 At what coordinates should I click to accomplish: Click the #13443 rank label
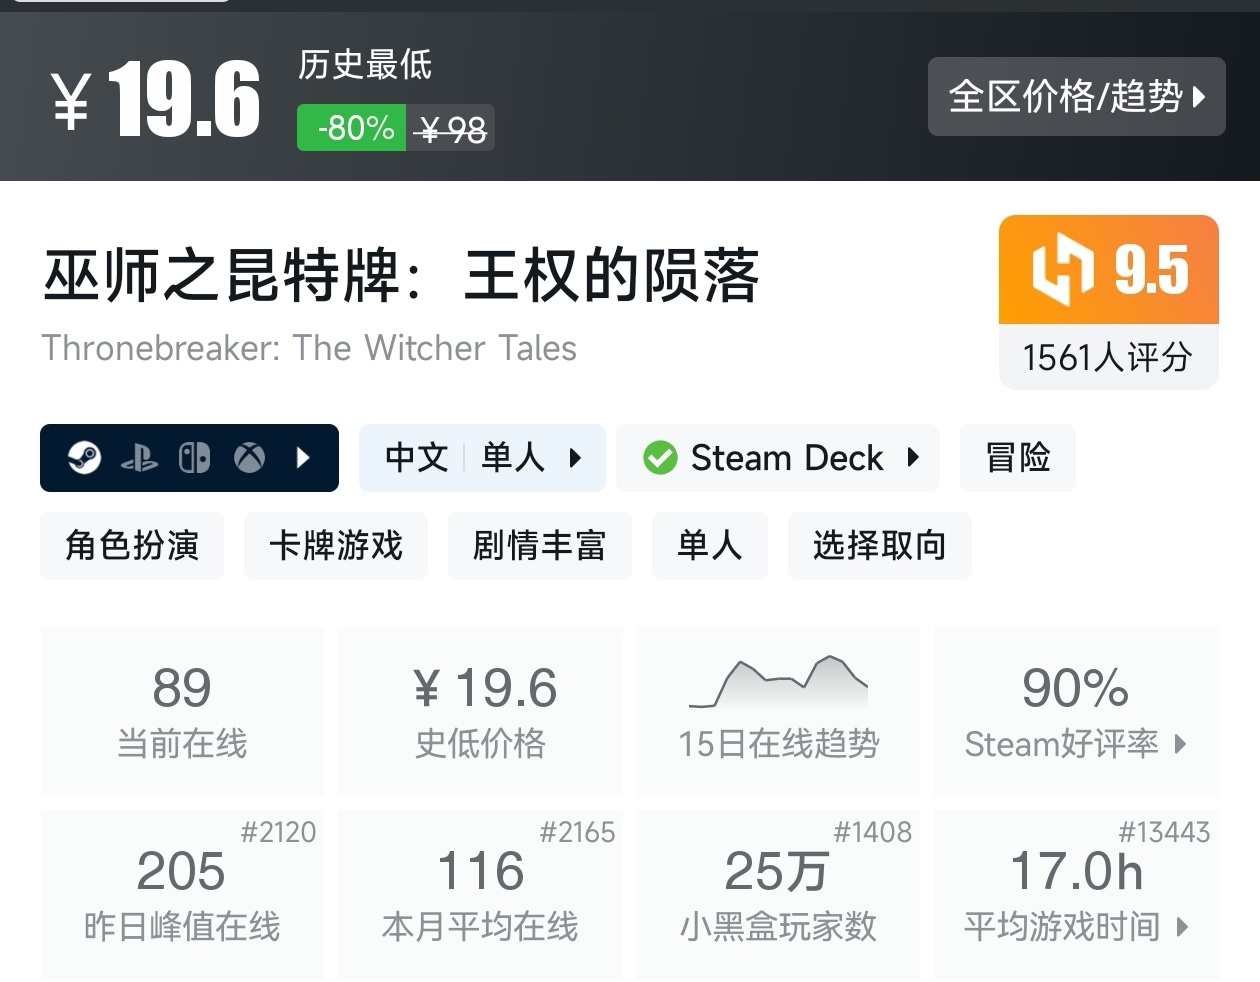(1164, 832)
